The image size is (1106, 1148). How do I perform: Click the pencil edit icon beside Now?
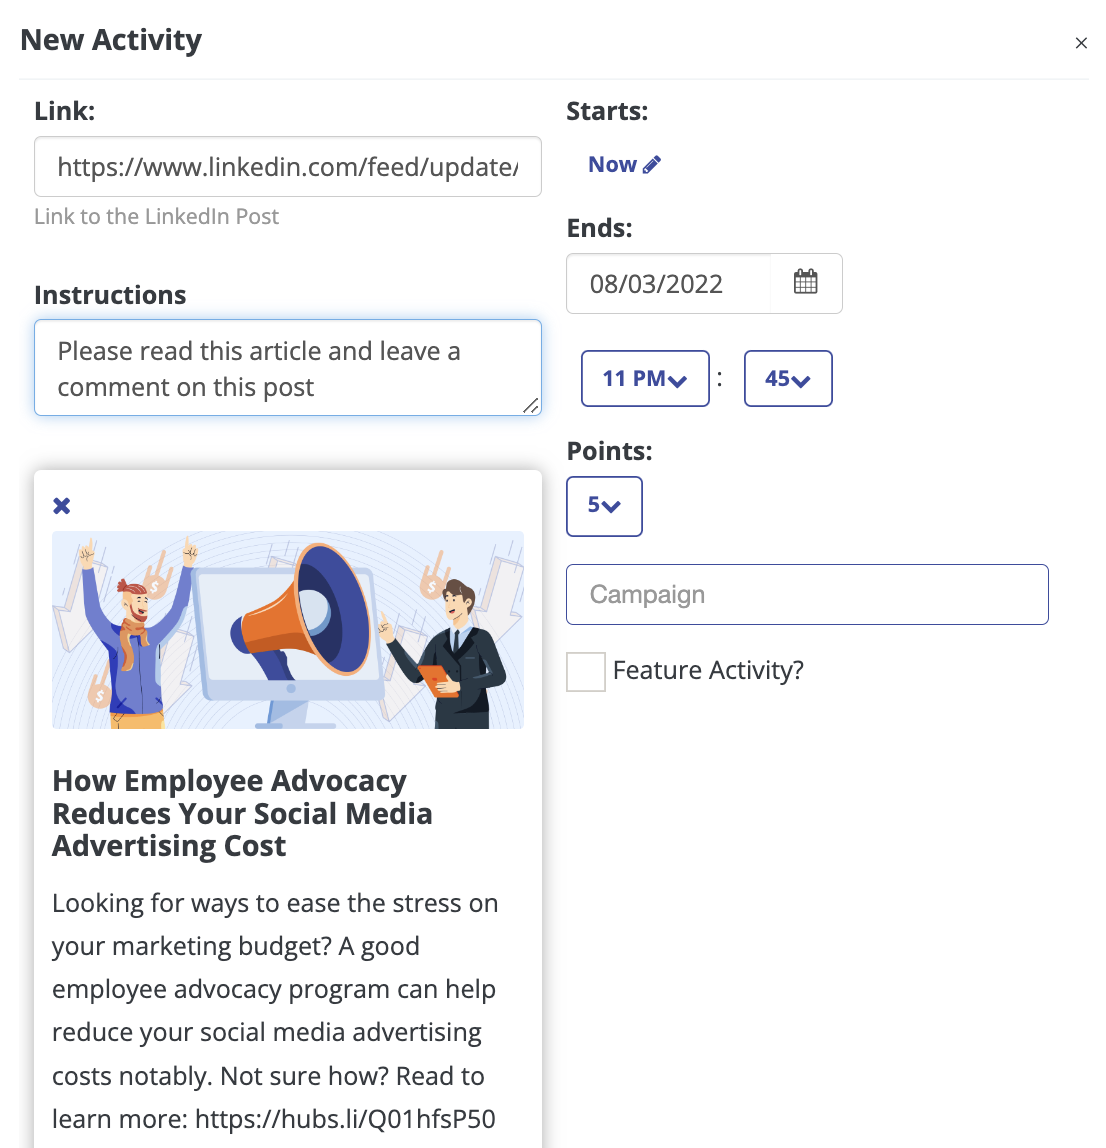[651, 165]
